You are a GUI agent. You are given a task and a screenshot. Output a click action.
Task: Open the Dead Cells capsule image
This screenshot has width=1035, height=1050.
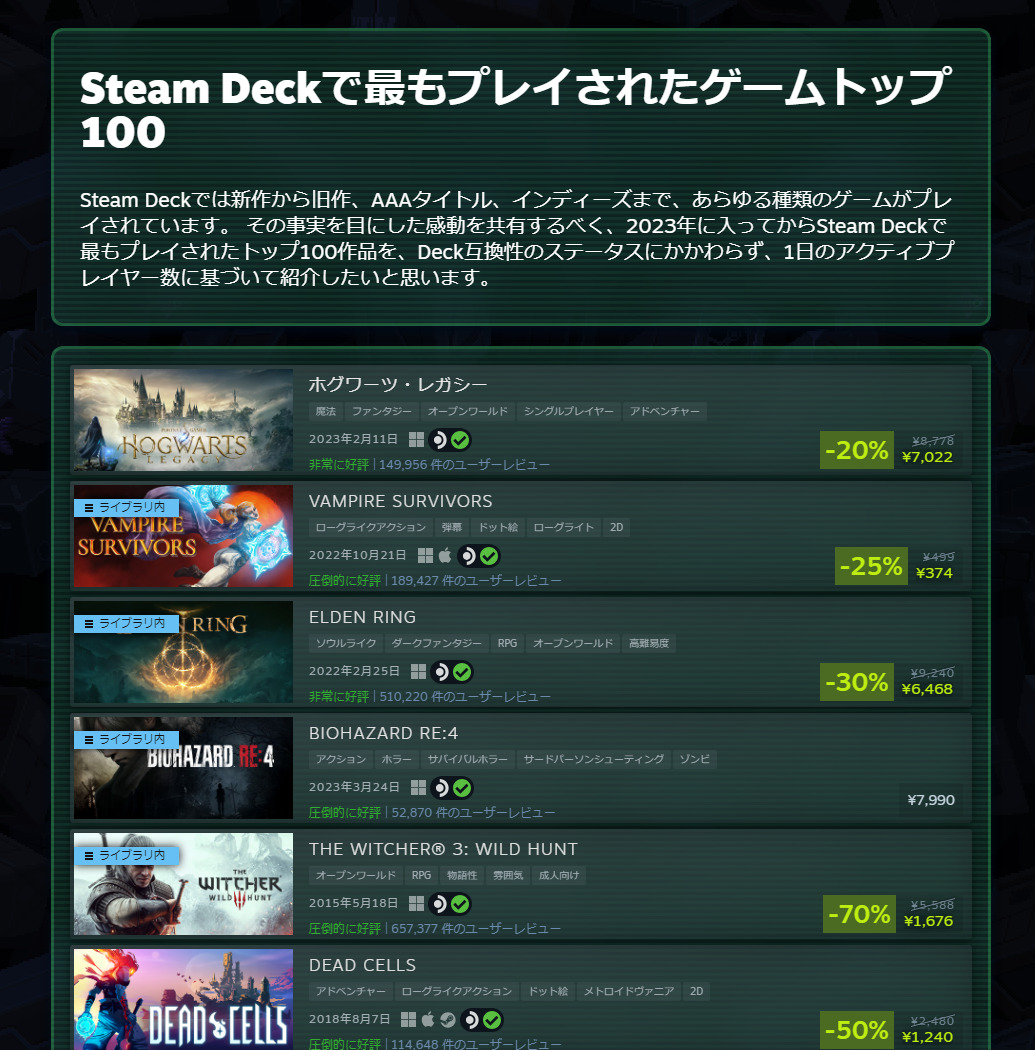tap(183, 999)
